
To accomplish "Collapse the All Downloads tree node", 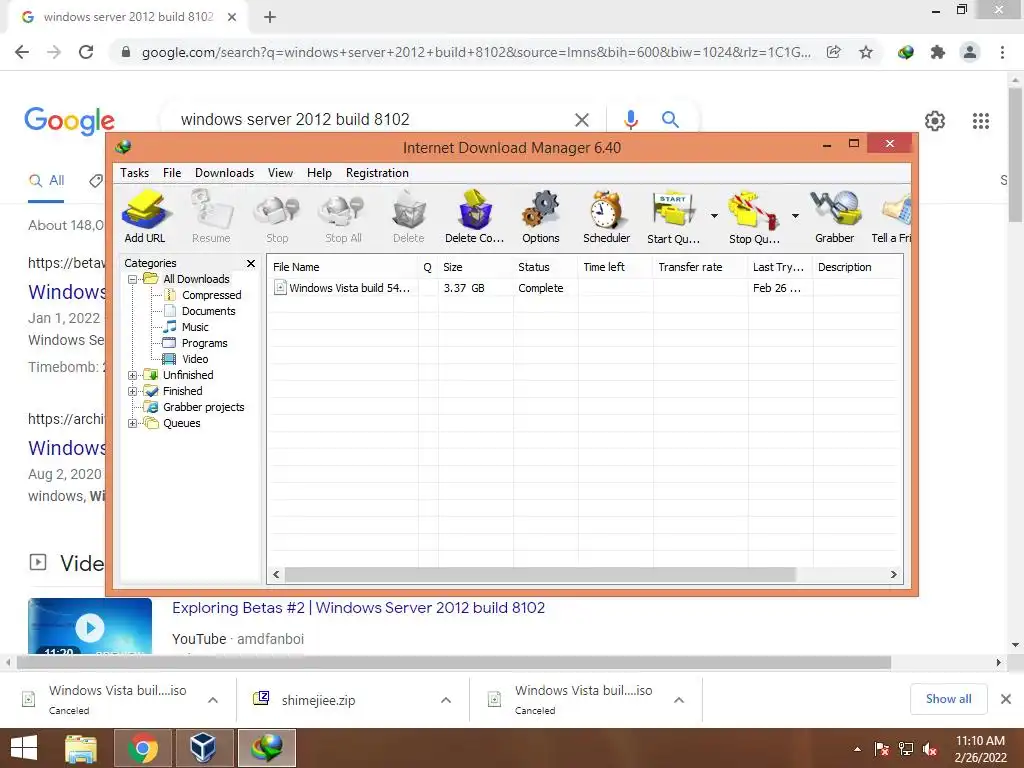I will tap(133, 280).
